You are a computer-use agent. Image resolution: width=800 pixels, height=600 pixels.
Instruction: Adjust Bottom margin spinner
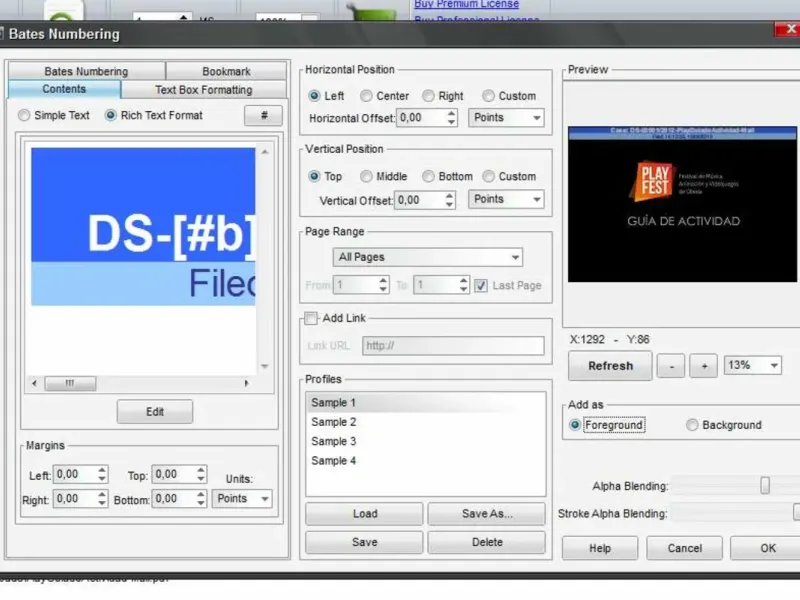tap(201, 498)
